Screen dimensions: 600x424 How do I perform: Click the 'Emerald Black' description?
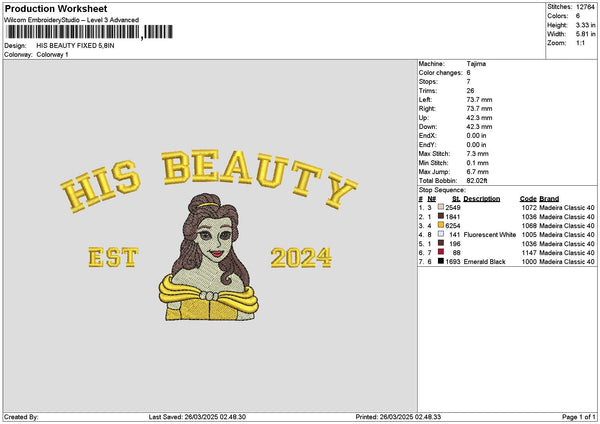pyautogui.click(x=484, y=262)
